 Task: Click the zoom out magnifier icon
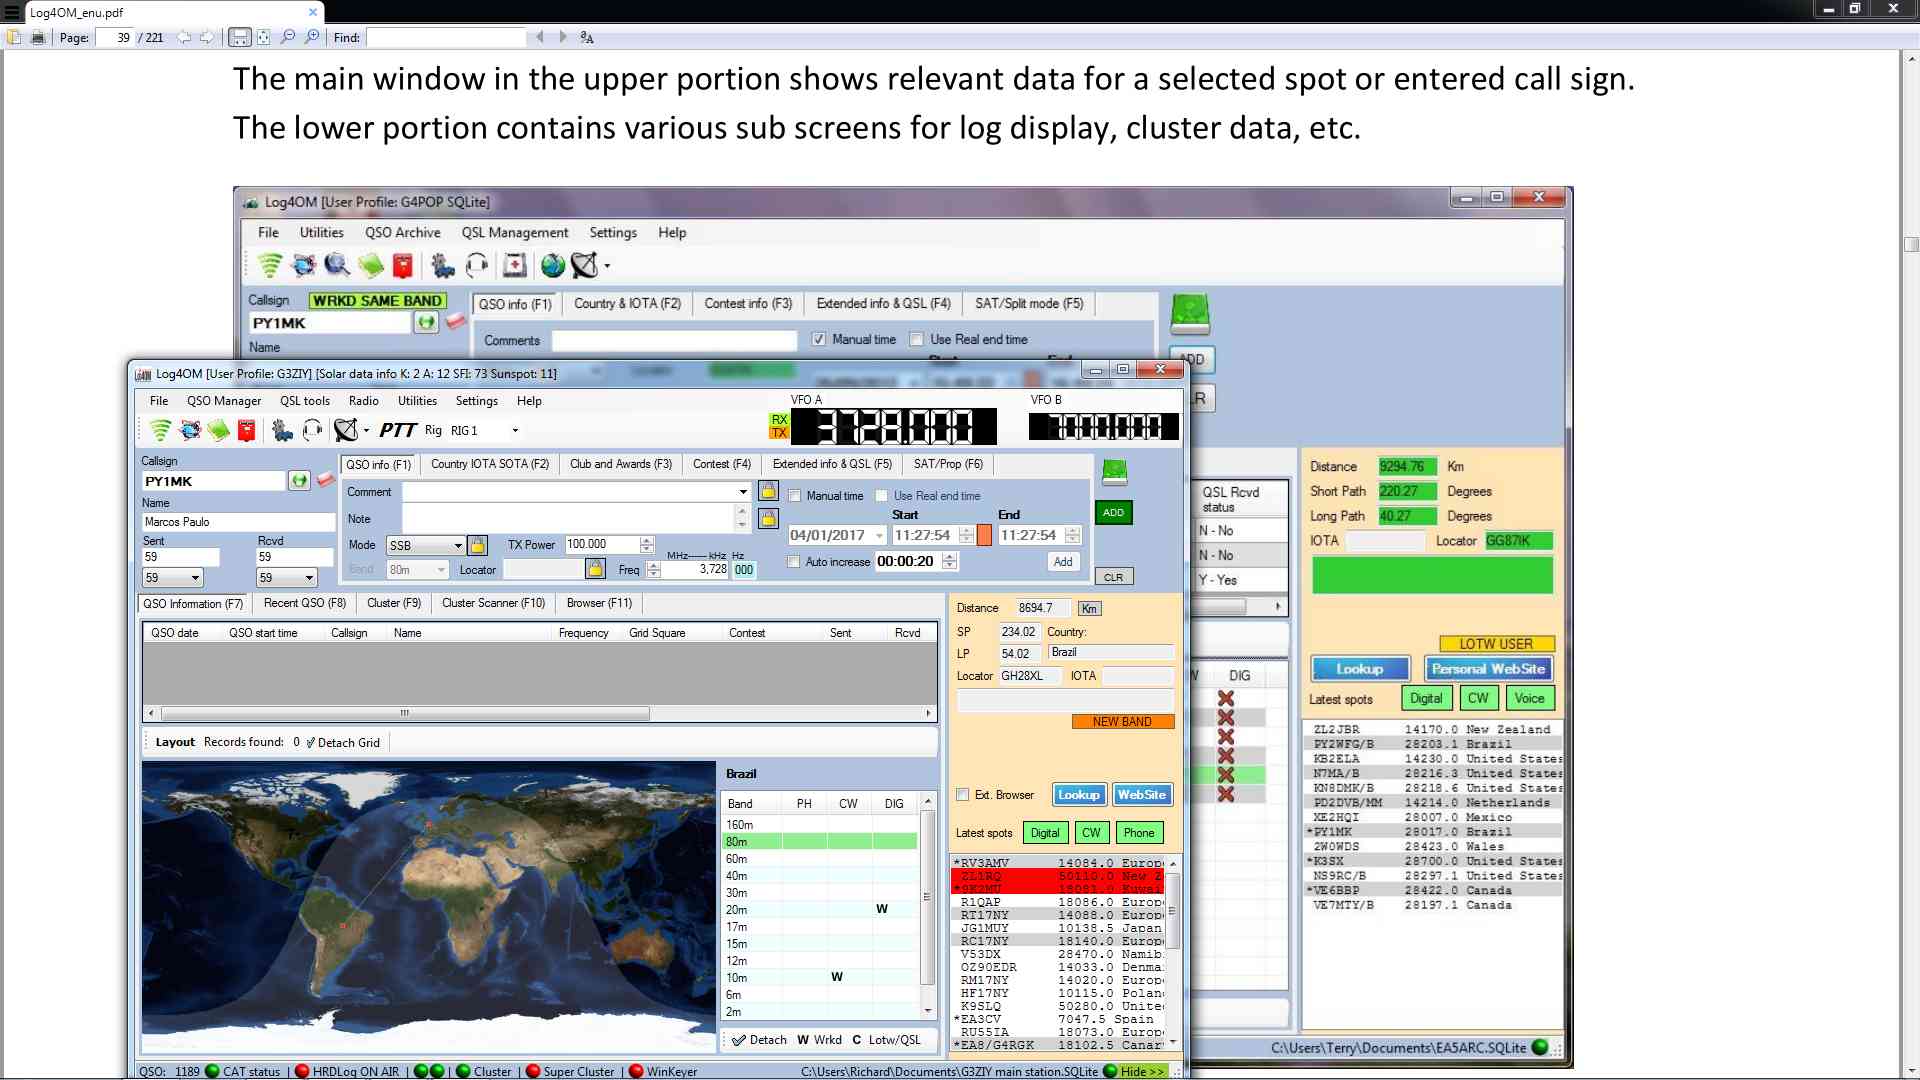point(288,37)
